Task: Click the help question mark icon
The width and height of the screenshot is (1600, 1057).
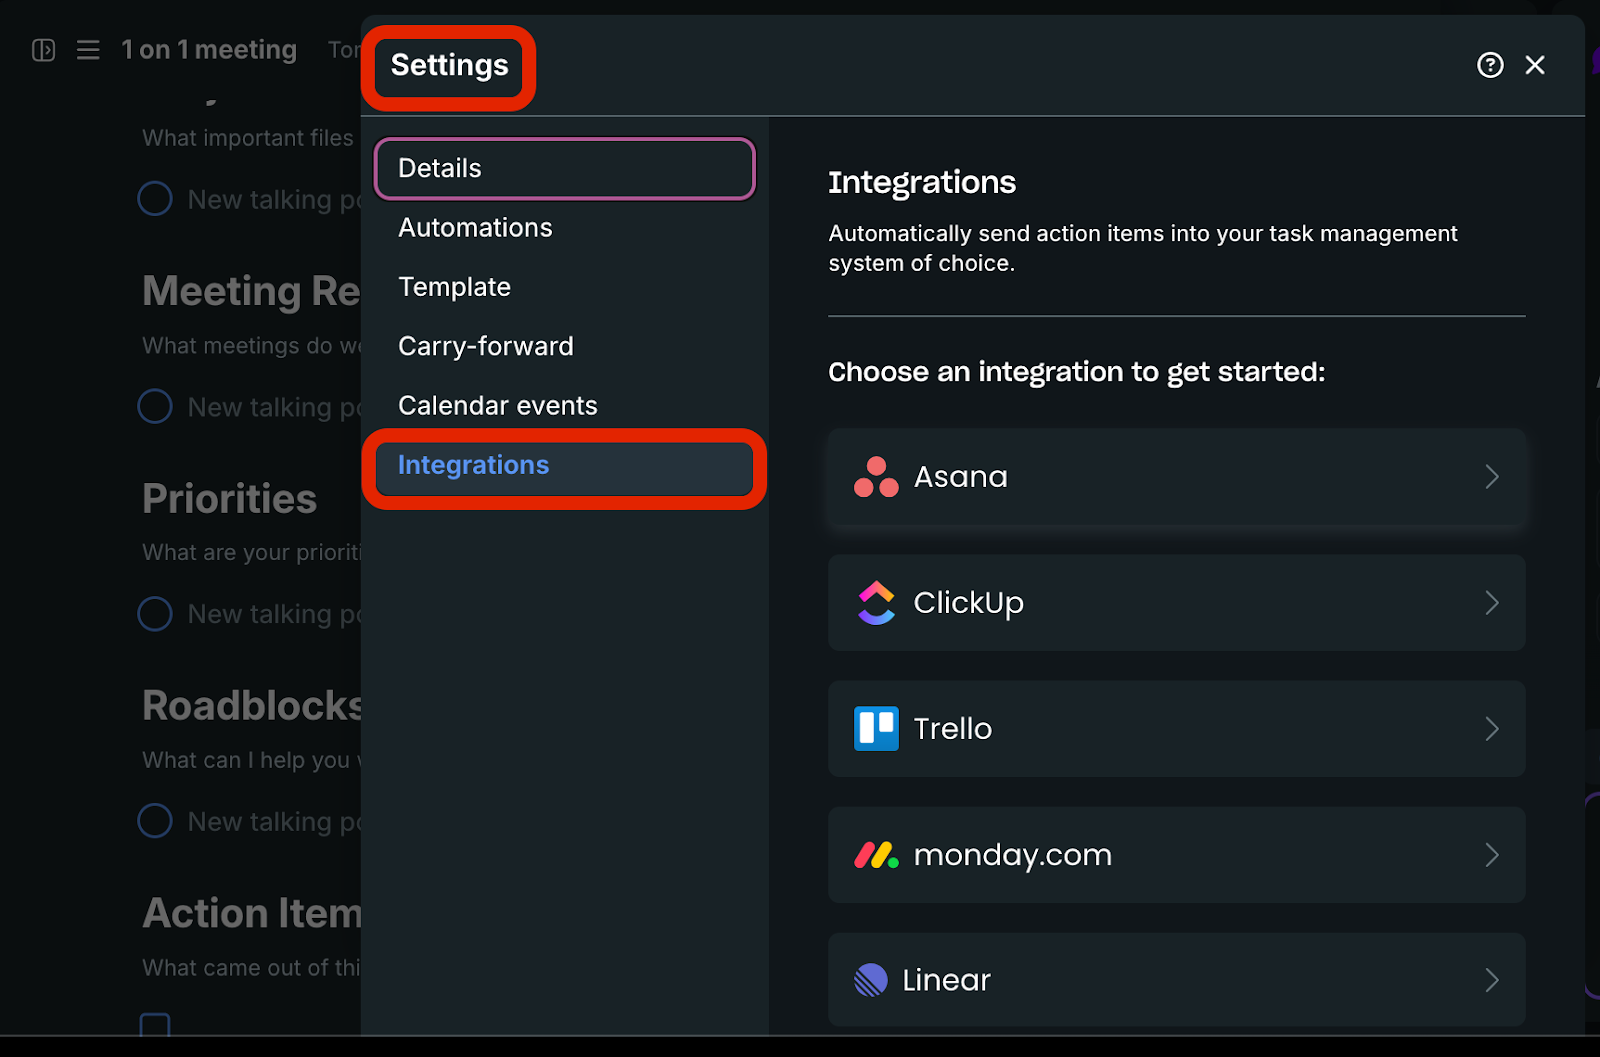Action: tap(1490, 65)
